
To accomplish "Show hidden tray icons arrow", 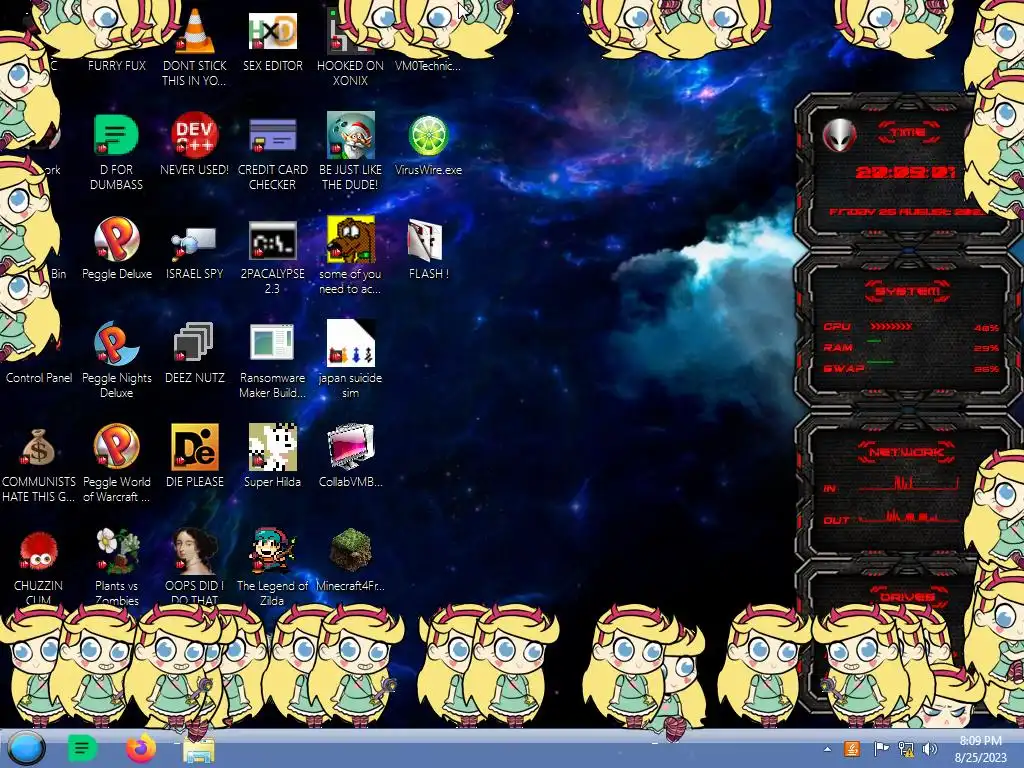I will pos(827,749).
